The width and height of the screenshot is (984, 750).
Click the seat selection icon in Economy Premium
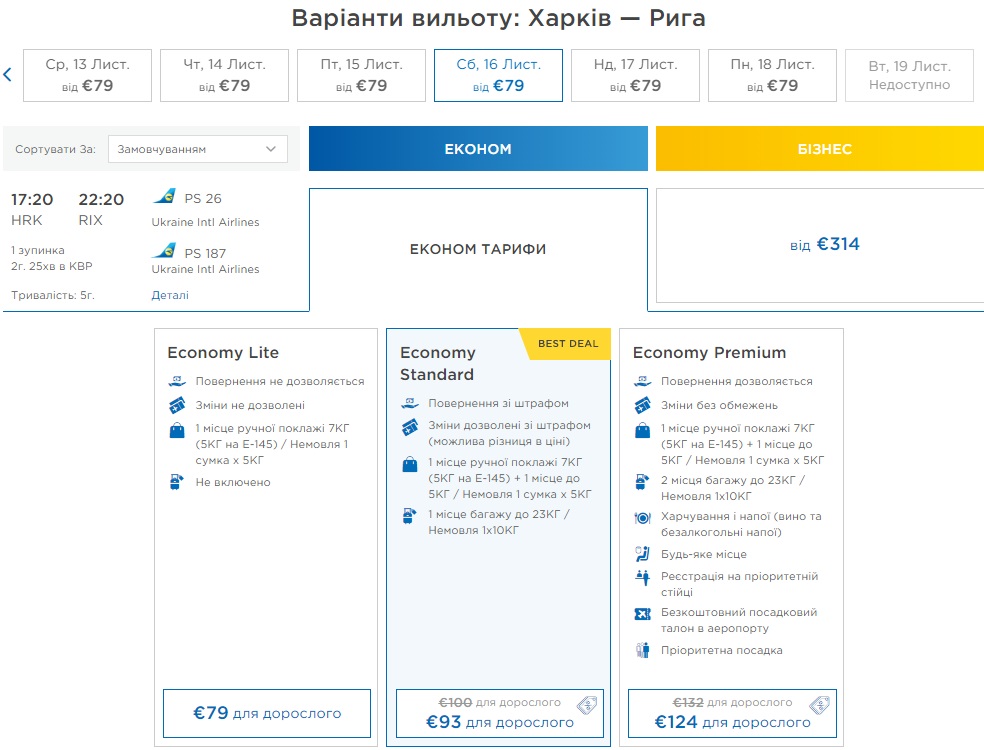click(643, 554)
